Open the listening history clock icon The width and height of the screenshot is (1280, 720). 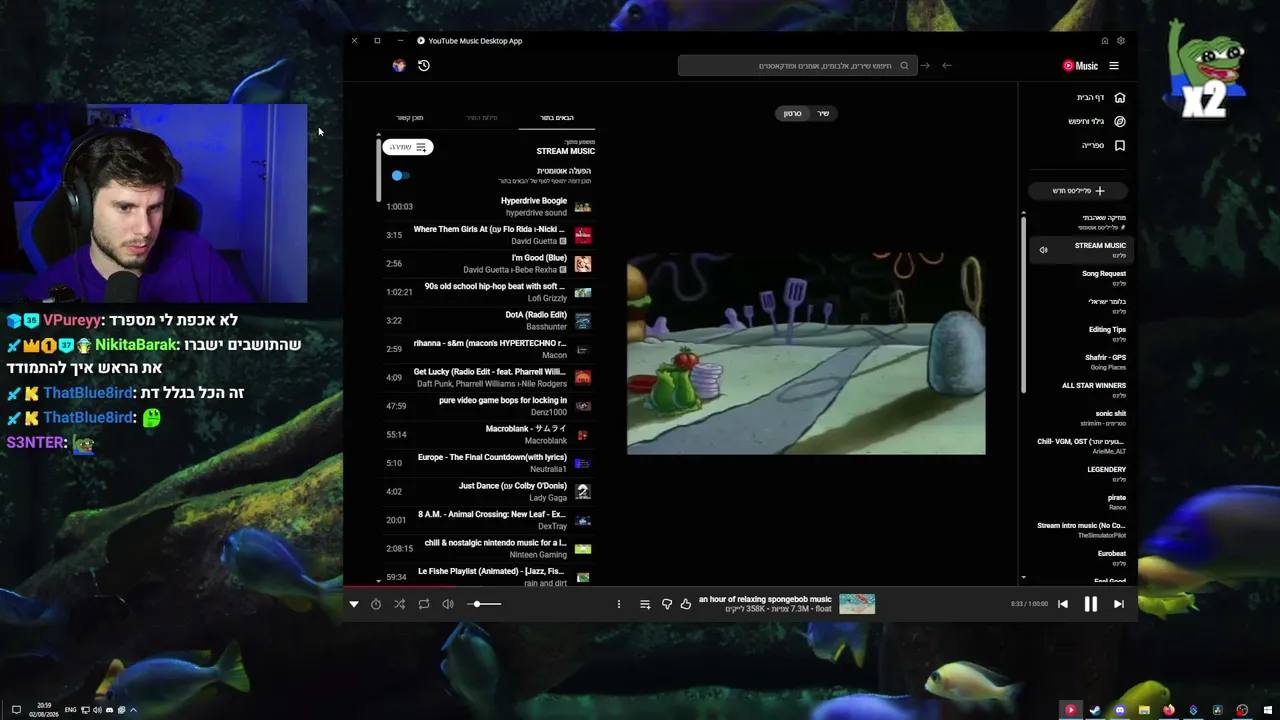point(424,66)
